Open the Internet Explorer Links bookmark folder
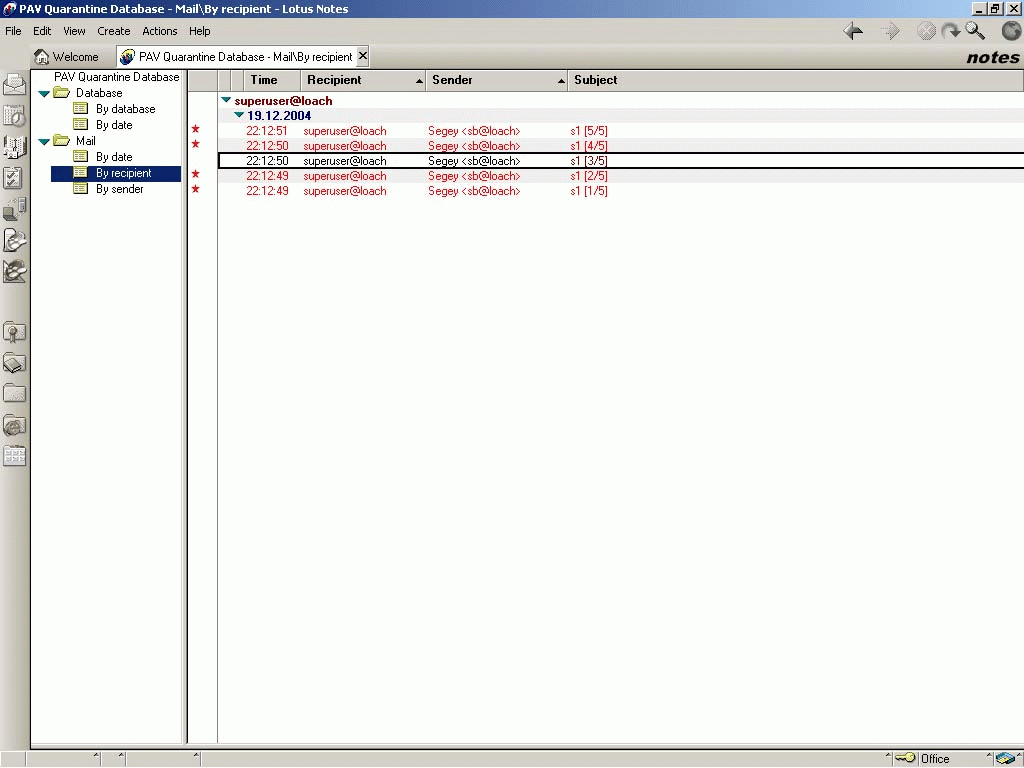 point(14,425)
